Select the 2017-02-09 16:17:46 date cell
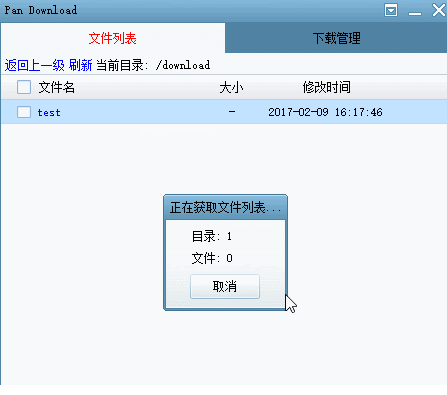 (x=325, y=112)
